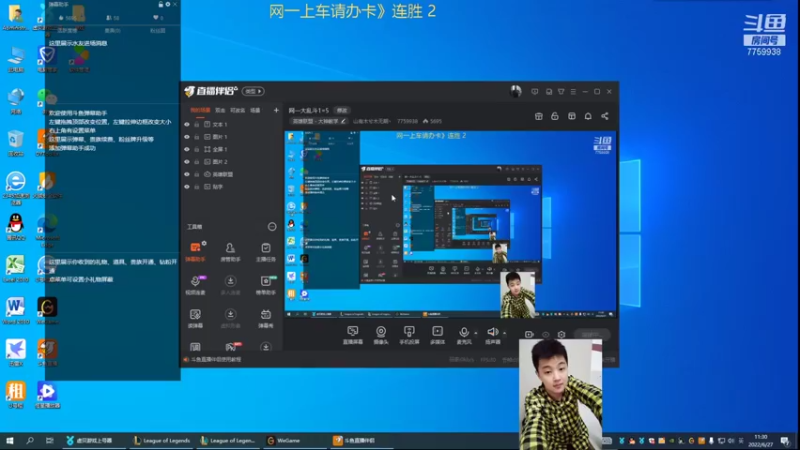Image resolution: width=800 pixels, height=450 pixels.
Task: Select the 文本 1 layer row
Action: tap(232, 124)
